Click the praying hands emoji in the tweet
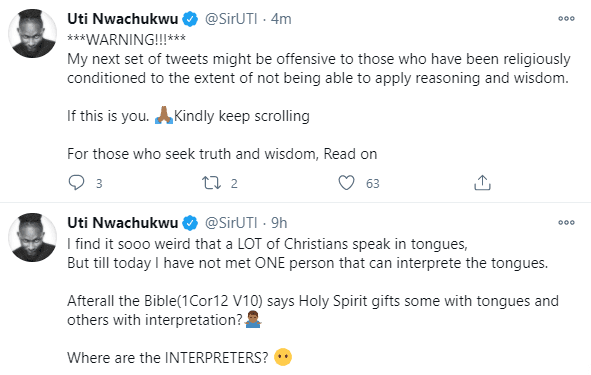591x375 pixels. click(164, 115)
